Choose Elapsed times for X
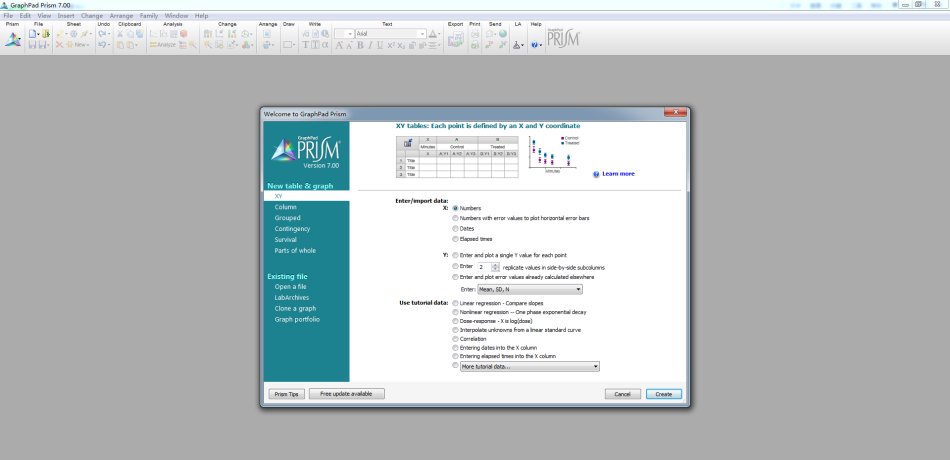Screen dimensions: 950x460 pos(456,239)
